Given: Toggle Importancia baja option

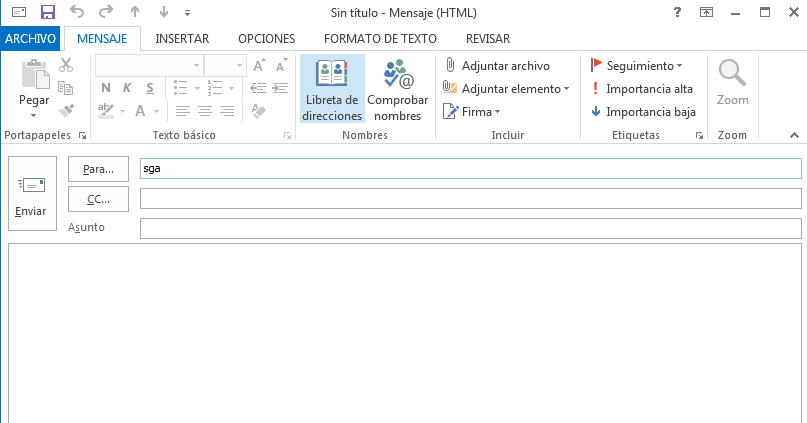Looking at the screenshot, I should pyautogui.click(x=642, y=112).
